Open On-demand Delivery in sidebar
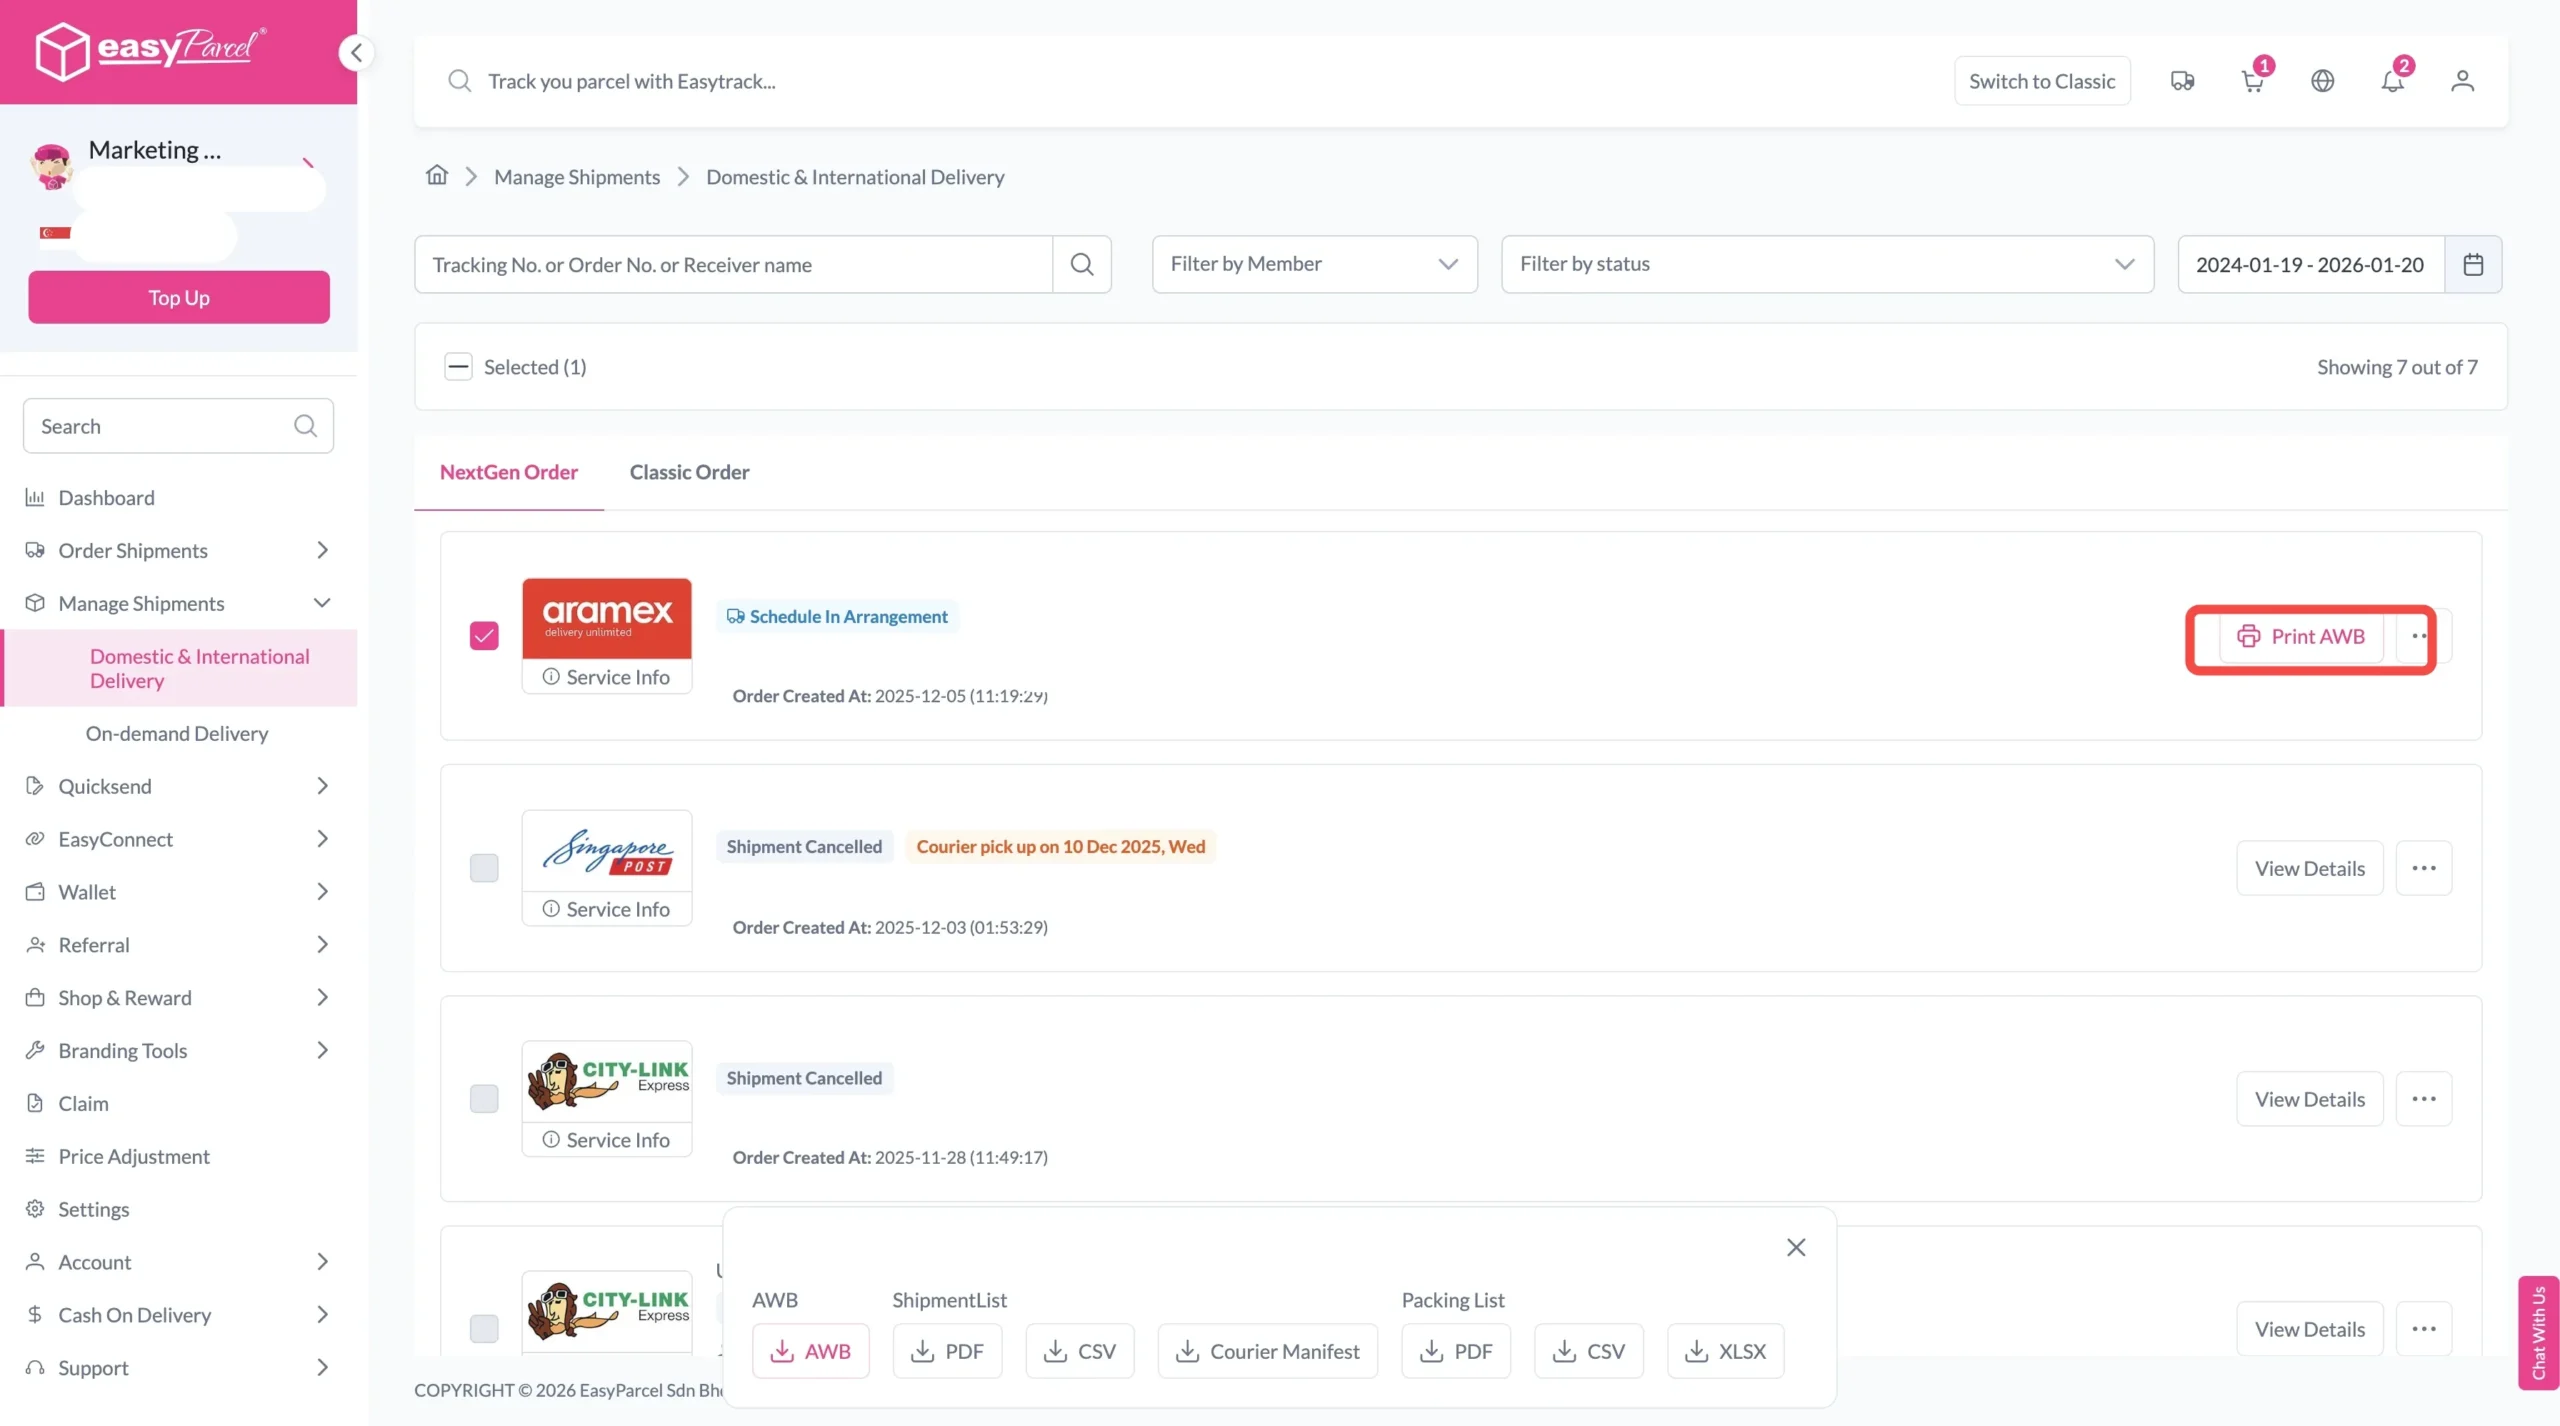 177,734
